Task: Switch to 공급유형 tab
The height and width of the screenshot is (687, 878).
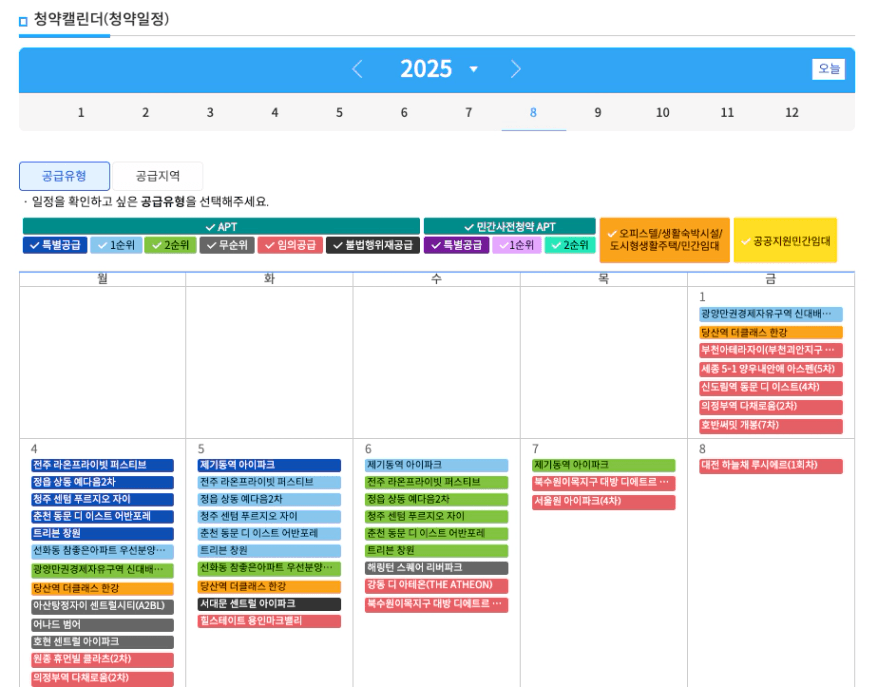Action: coord(64,176)
